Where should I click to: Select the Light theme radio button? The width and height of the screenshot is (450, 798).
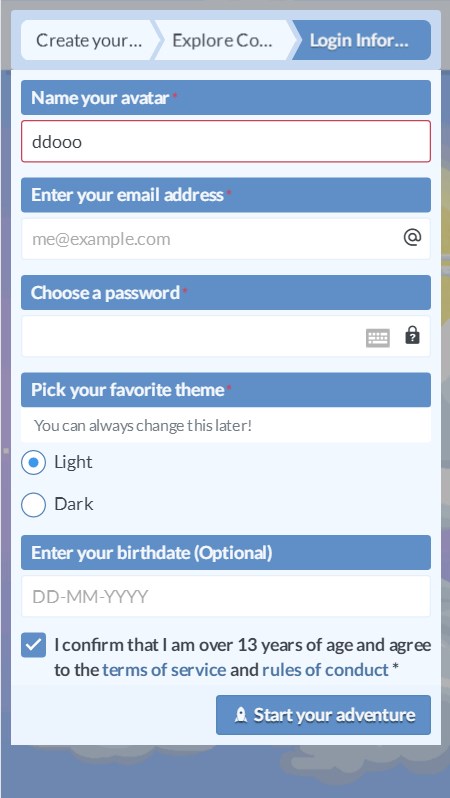[34, 463]
